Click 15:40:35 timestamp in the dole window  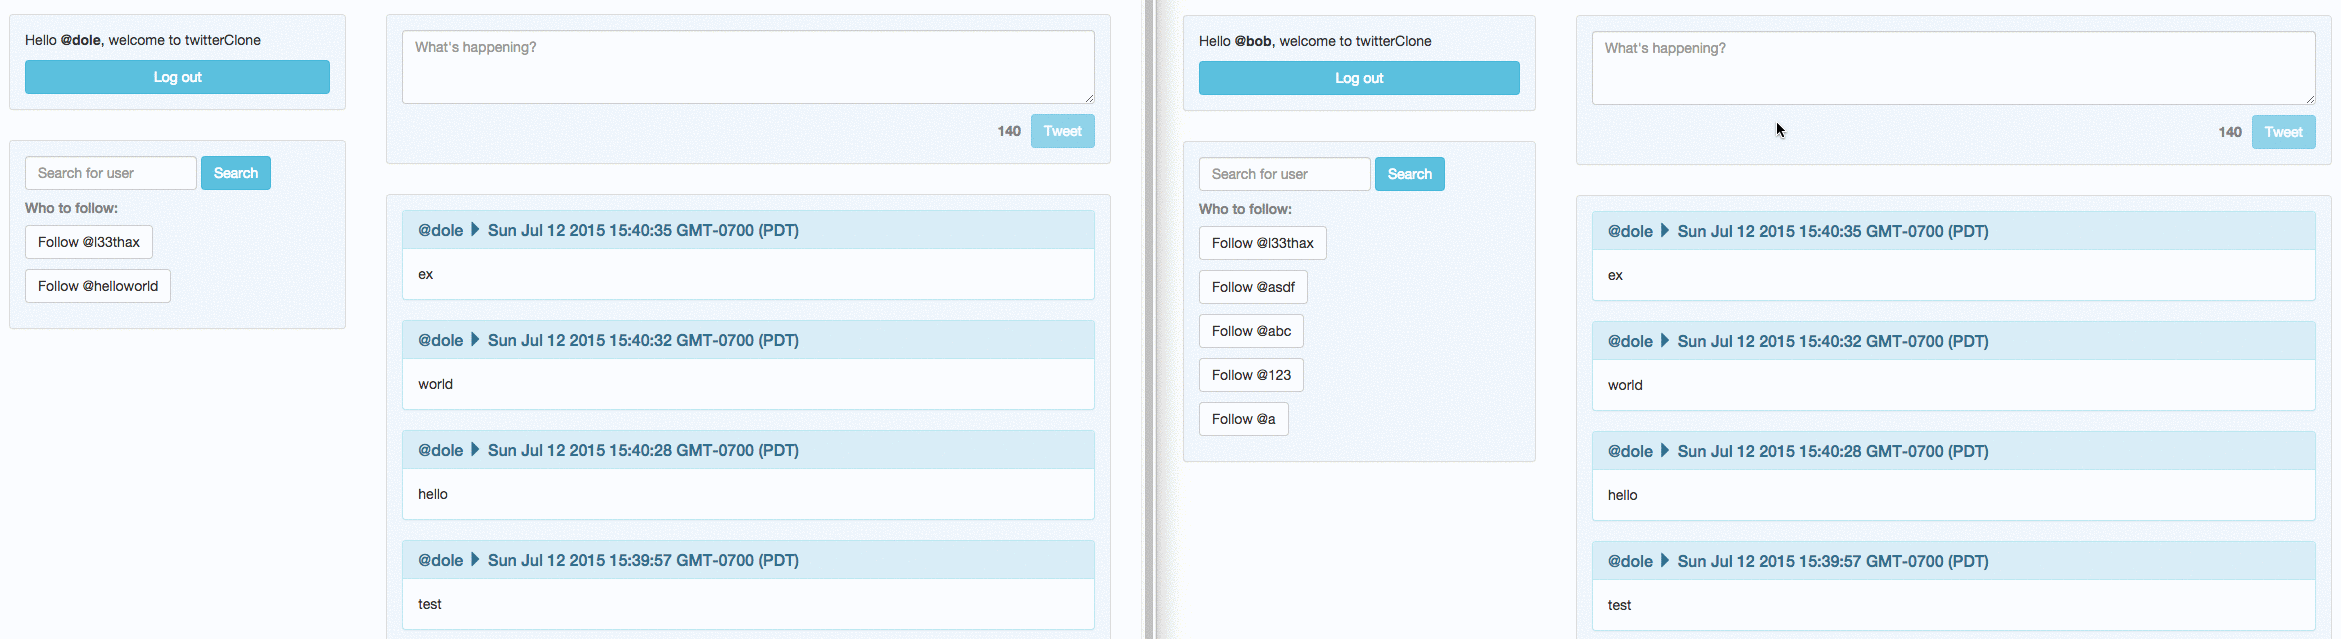[643, 230]
